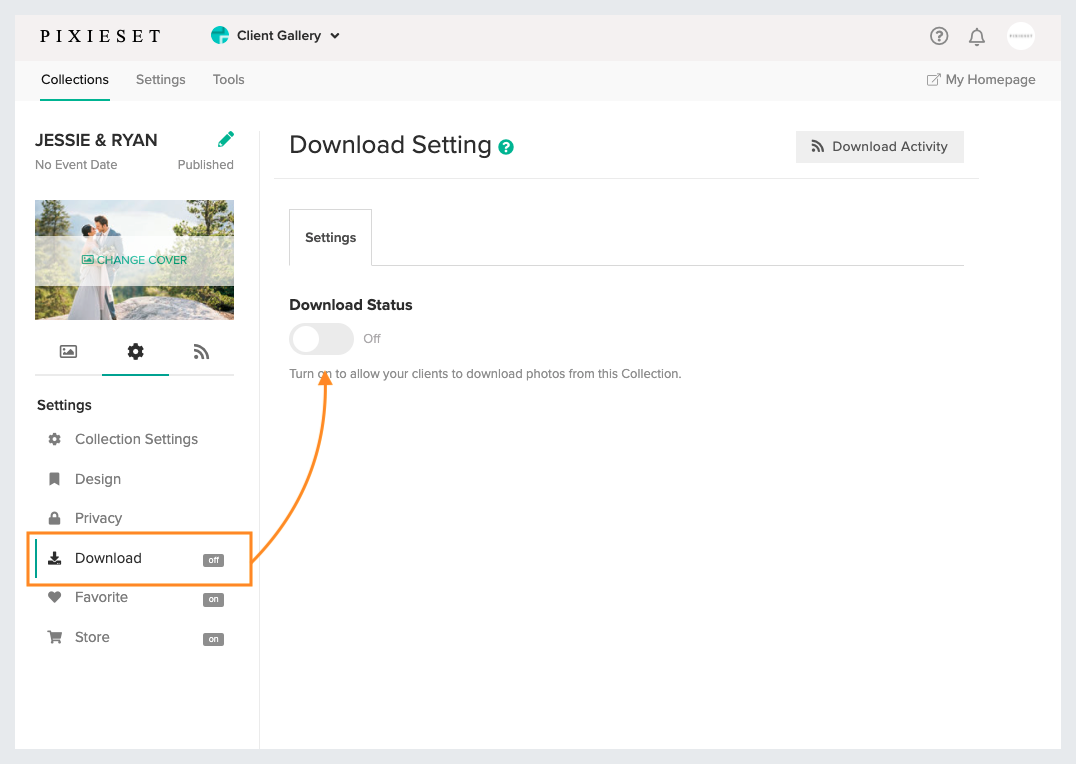Open My Homepage link
The width and height of the screenshot is (1076, 764).
(981, 80)
